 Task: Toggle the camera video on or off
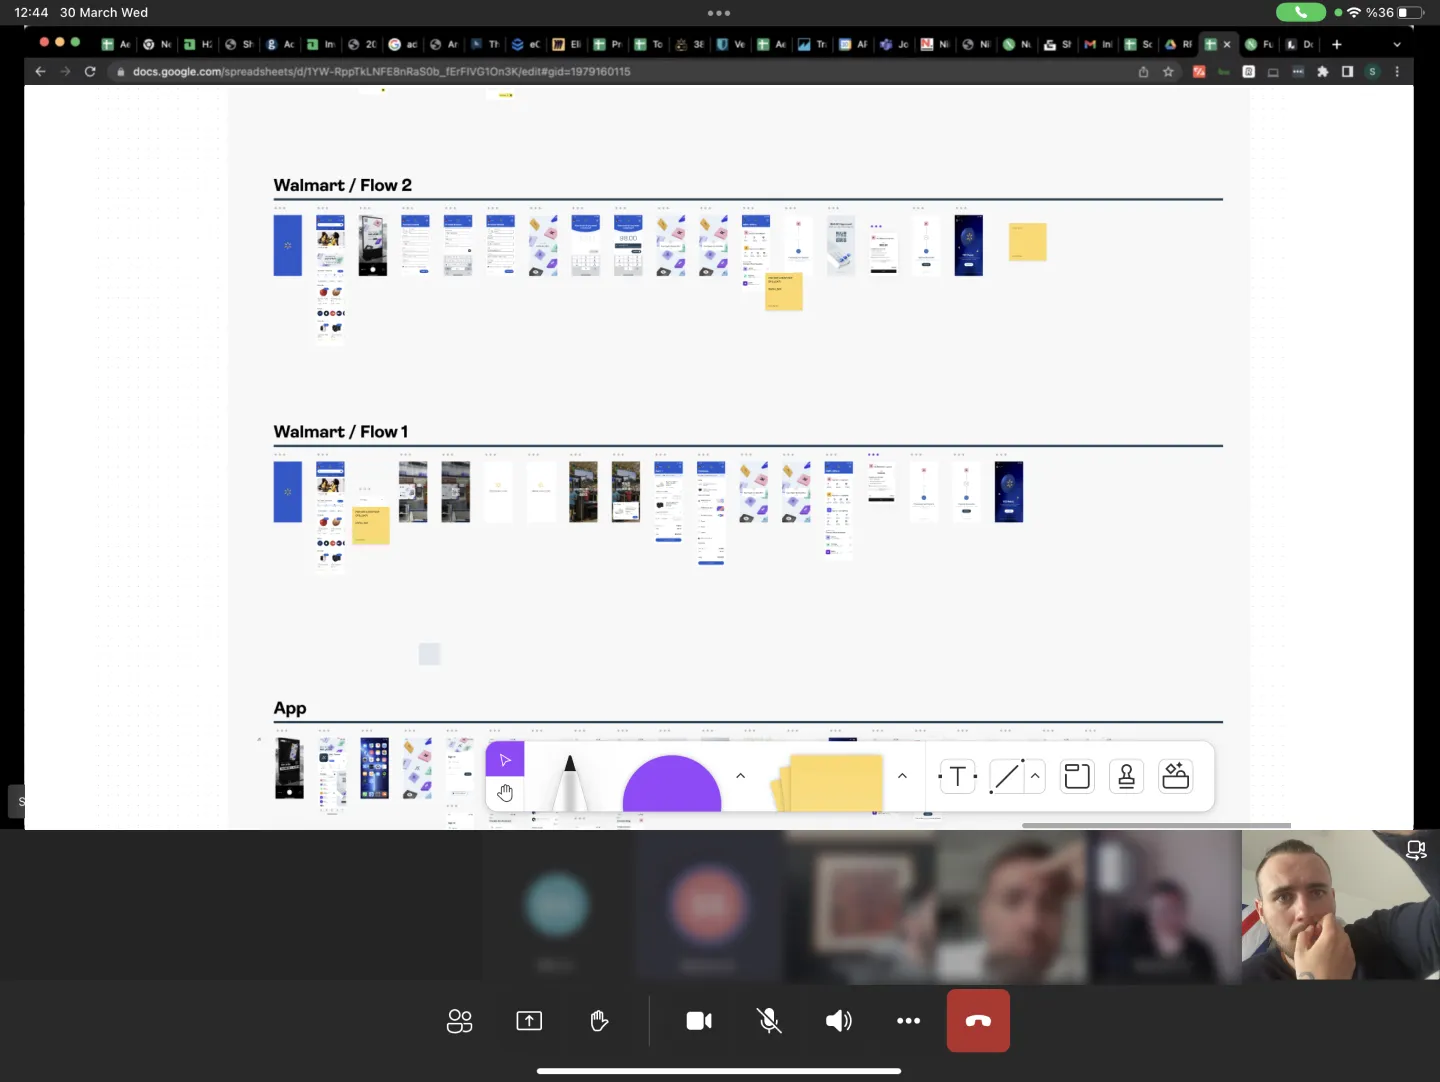(699, 1021)
